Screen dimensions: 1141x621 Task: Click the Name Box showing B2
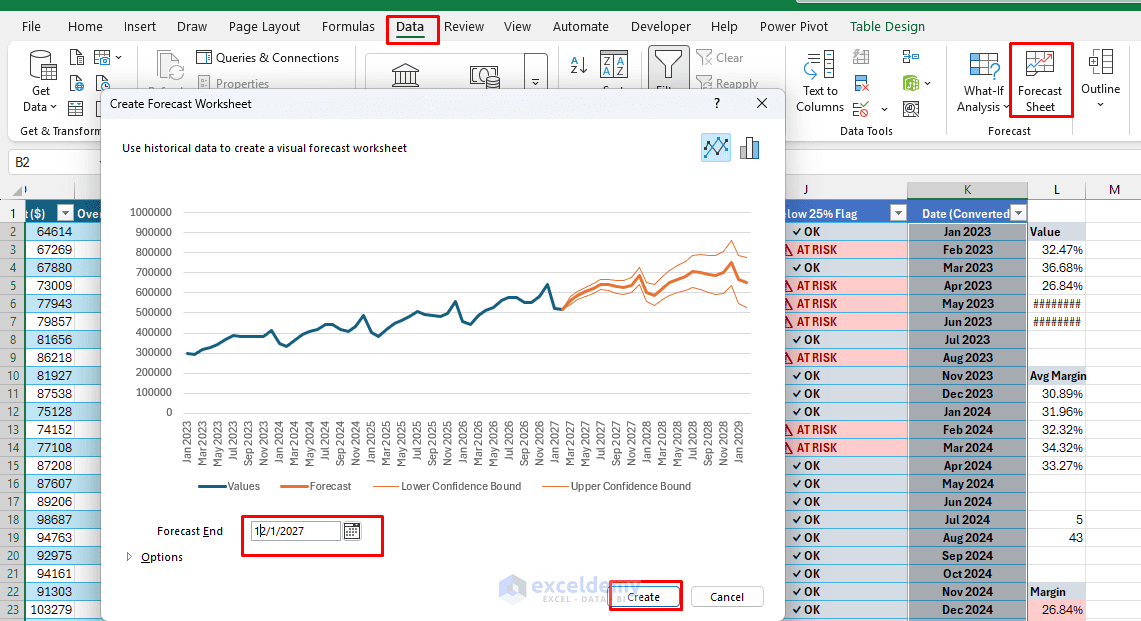coord(55,162)
